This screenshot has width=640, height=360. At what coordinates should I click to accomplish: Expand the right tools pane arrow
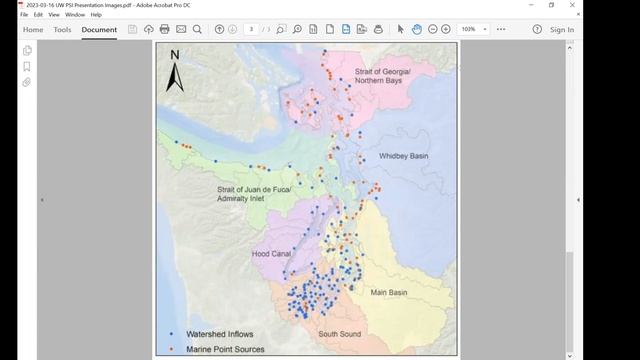coord(578,200)
